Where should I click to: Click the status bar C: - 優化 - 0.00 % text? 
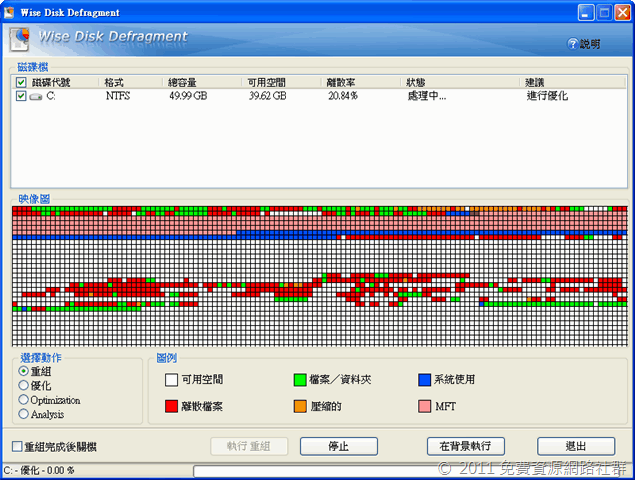pyautogui.click(x=39, y=471)
